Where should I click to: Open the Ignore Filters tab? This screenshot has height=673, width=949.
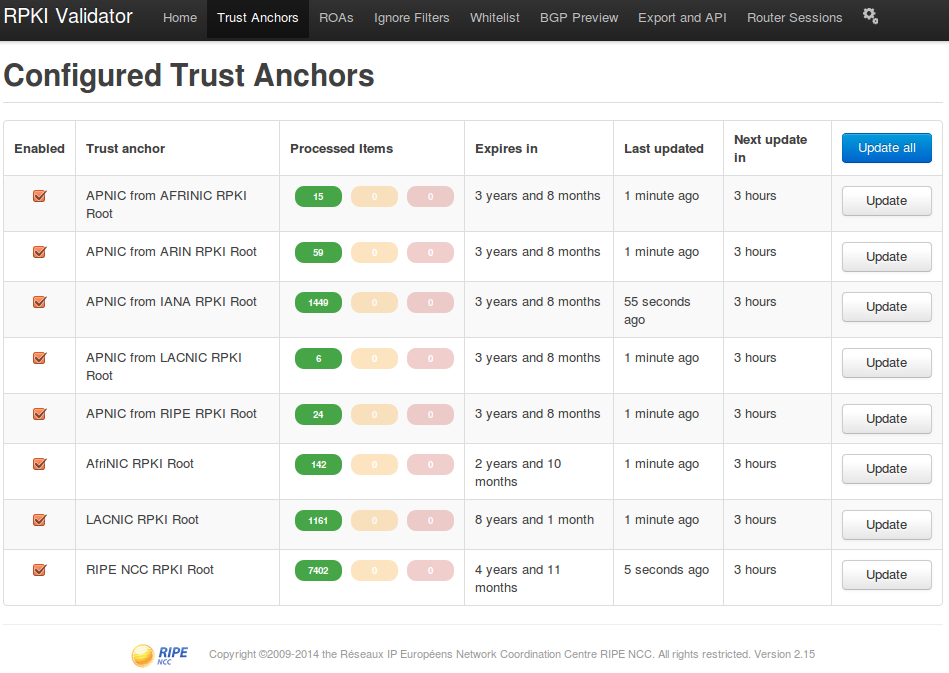coord(412,18)
